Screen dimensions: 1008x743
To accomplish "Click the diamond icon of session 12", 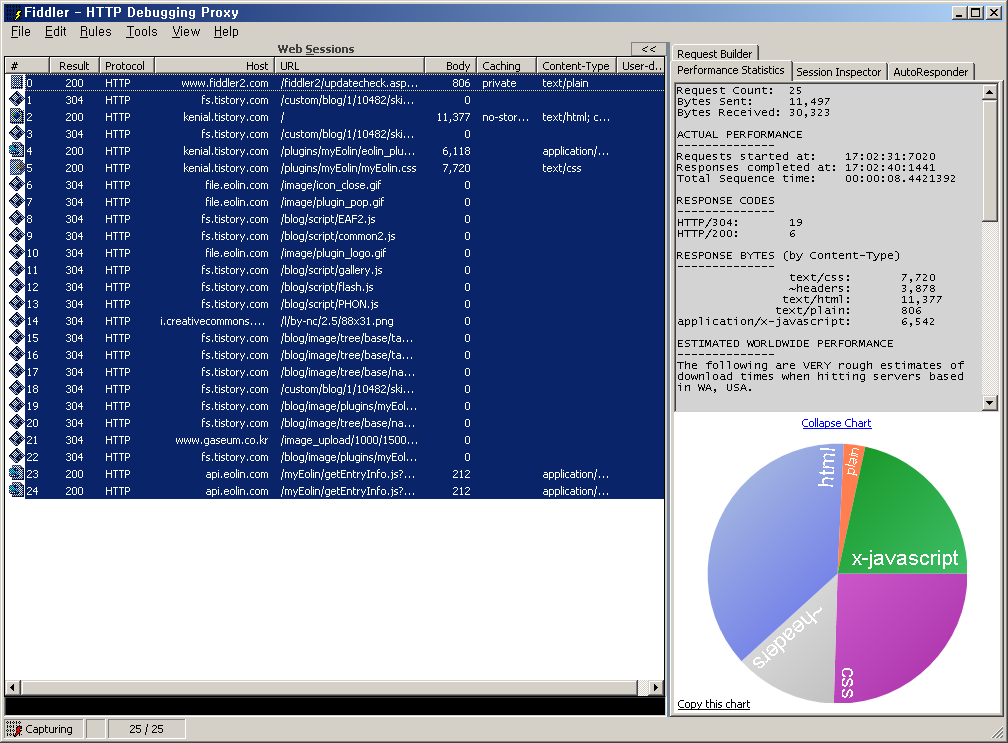I will [x=17, y=287].
